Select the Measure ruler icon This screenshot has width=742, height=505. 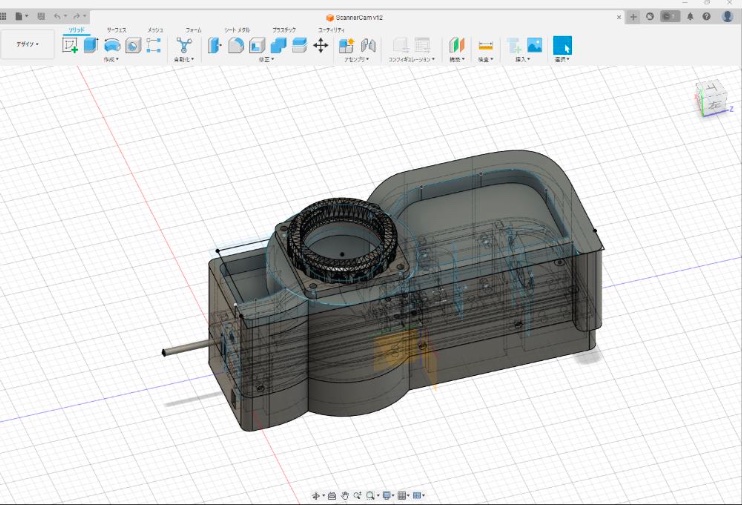(486, 45)
